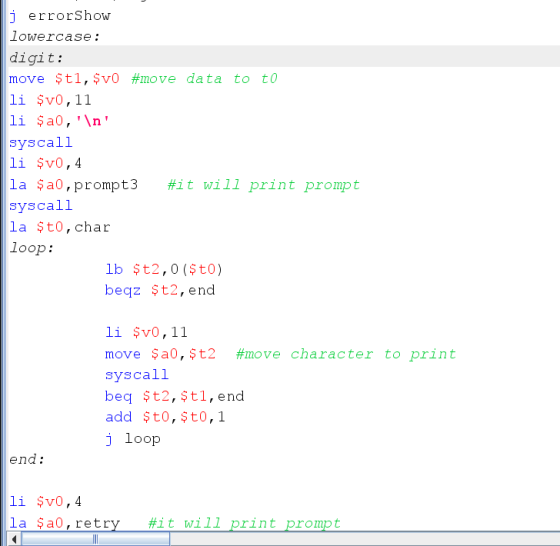560x546 pixels.
Task: Click the horizontal scrollbar thumb
Action: 95,539
